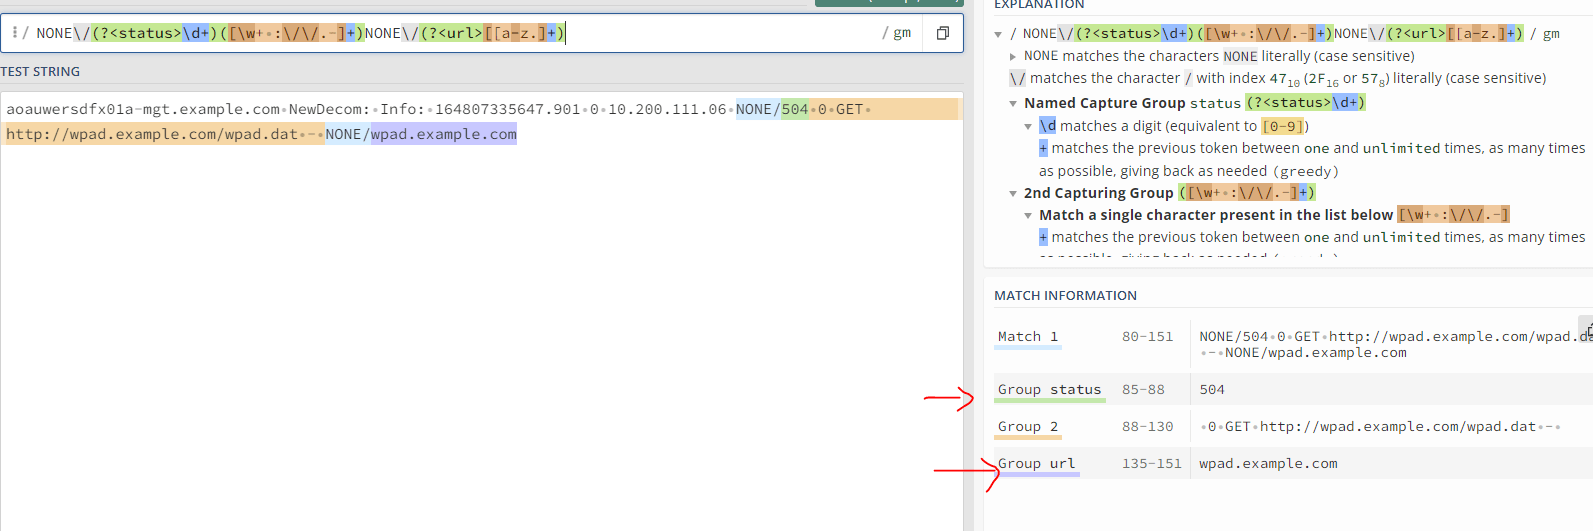Select the Match 1 row label

click(1028, 337)
